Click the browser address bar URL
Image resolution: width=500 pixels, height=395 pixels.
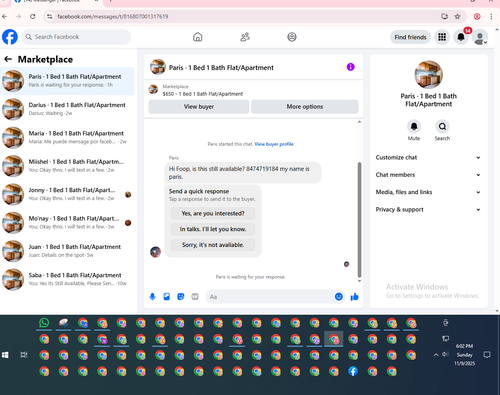[x=113, y=17]
